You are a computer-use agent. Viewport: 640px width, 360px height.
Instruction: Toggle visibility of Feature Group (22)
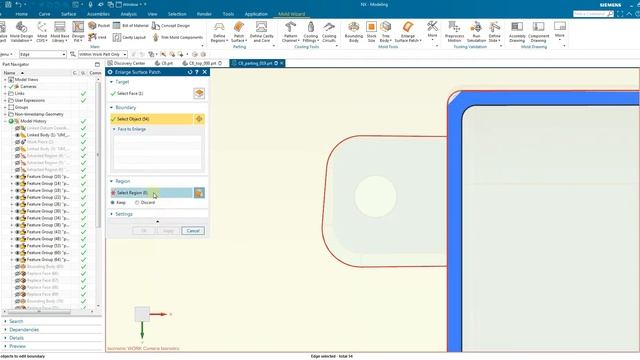pos(18,198)
